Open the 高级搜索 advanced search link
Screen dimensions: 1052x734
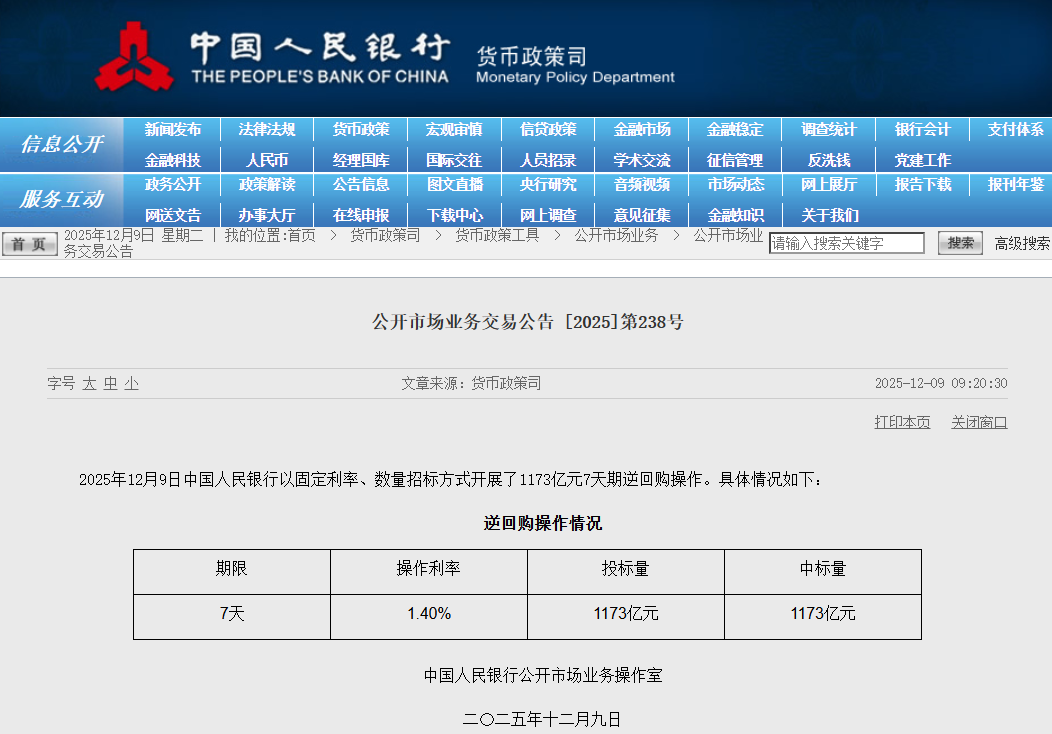1022,243
